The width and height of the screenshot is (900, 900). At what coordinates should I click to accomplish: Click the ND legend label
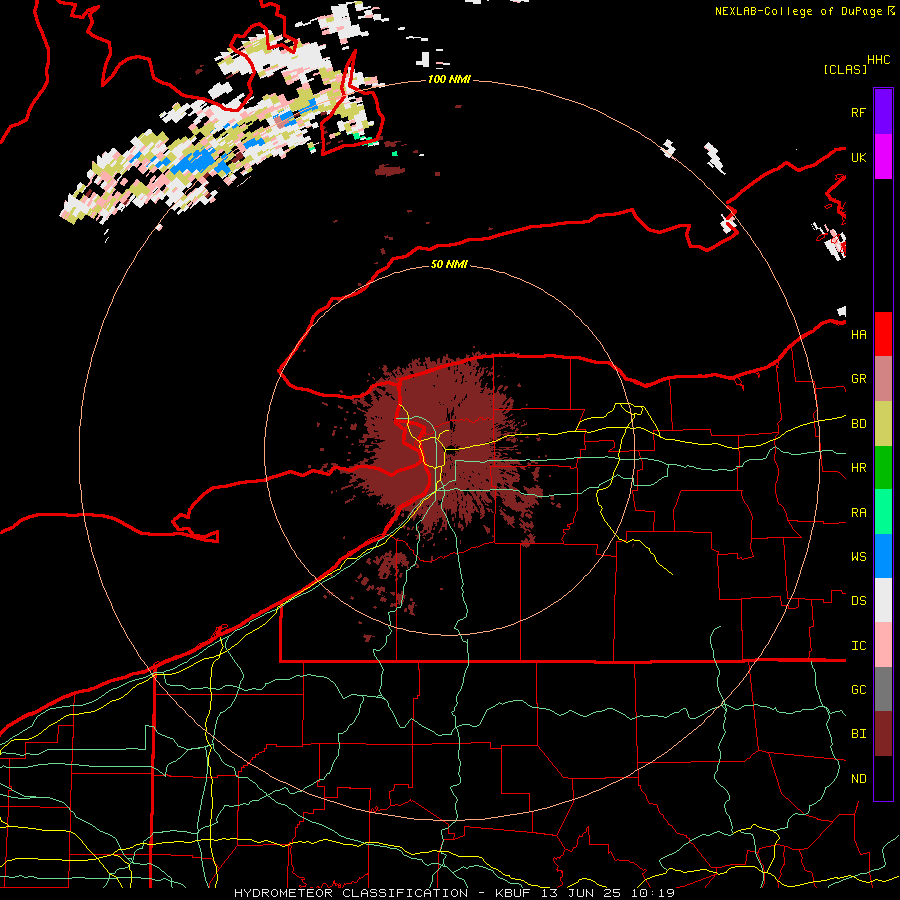click(x=858, y=778)
